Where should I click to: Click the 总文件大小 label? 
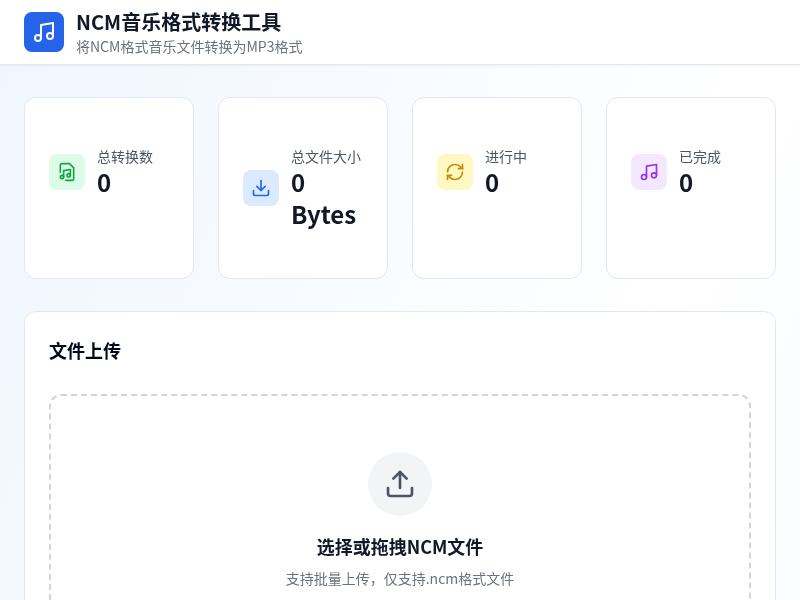326,157
